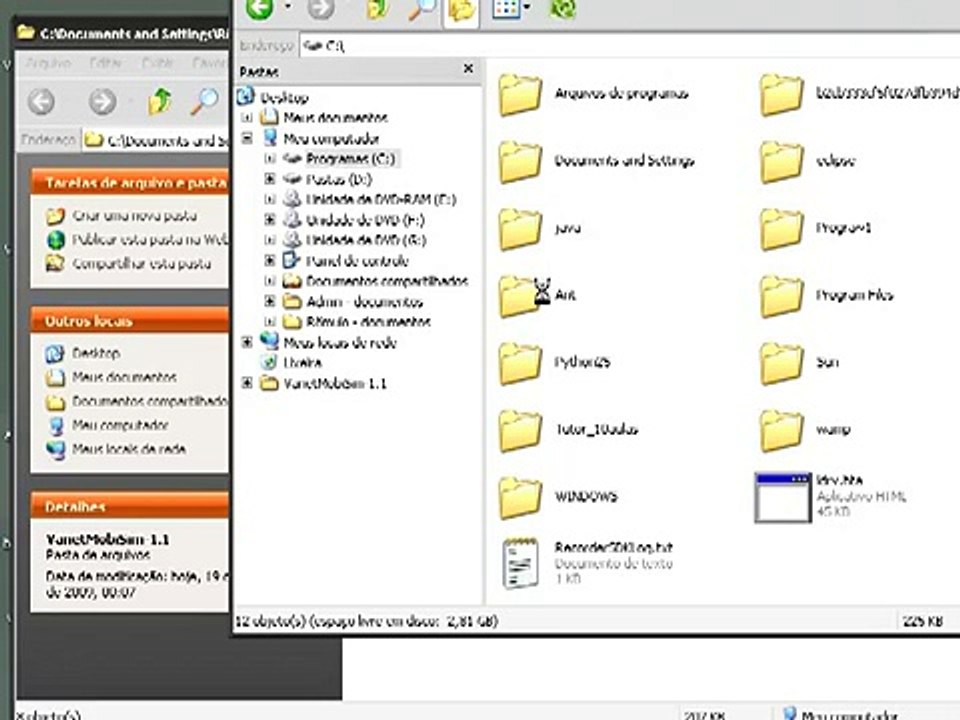
Task: Select VanetMobiSim 1.1 folder in the tree
Action: (335, 383)
